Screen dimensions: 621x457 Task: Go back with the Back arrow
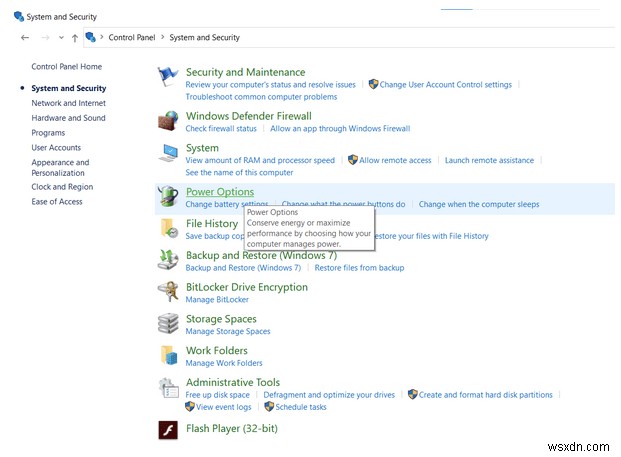[25, 38]
